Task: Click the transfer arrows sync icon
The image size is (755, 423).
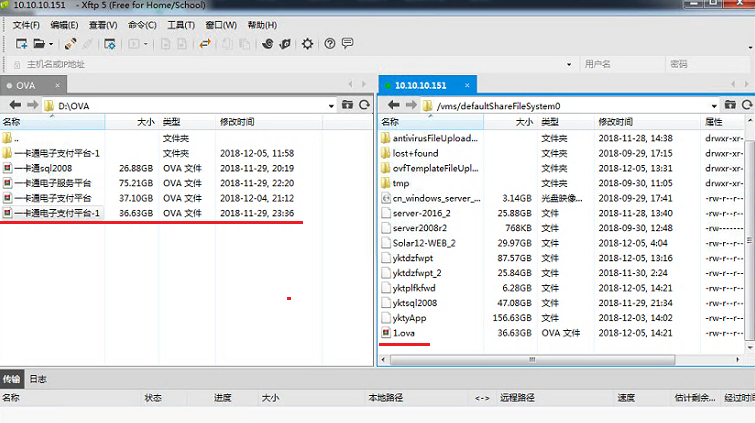Action: coord(205,44)
